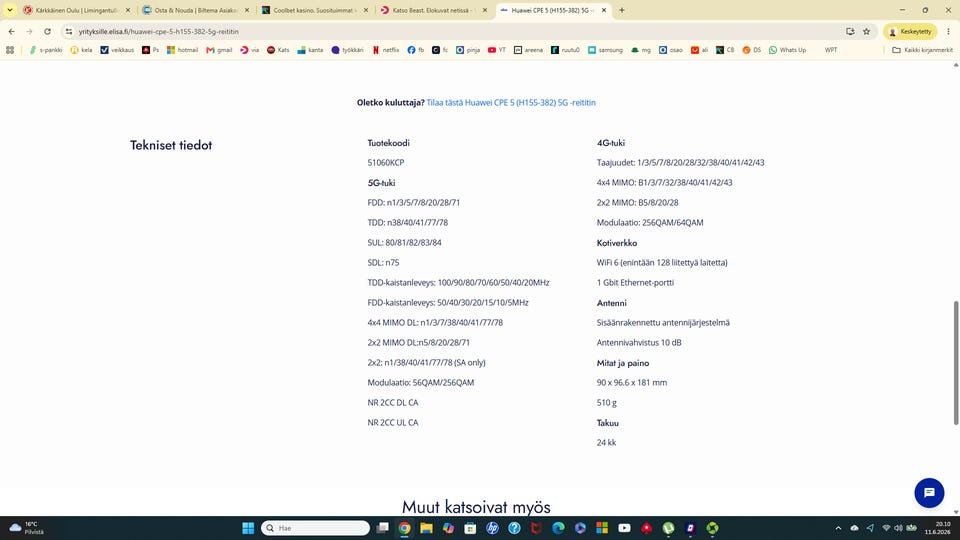Open the Windows Start menu
Screen dimensions: 960x540
point(248,528)
